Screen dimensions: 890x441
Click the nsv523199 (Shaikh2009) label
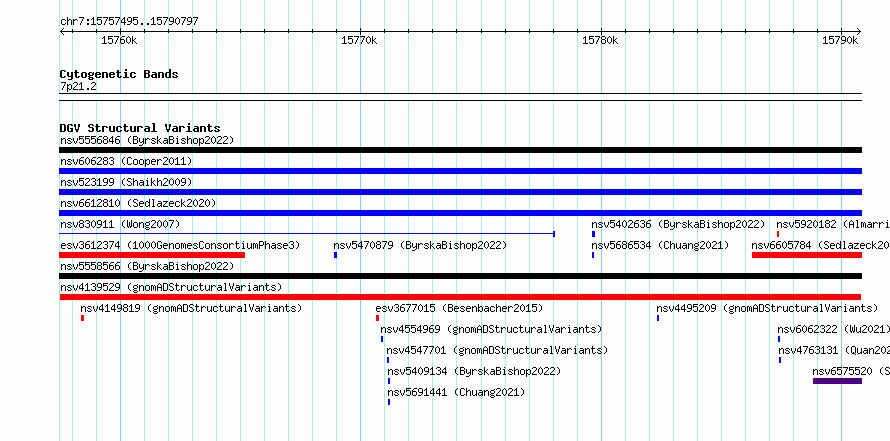[x=126, y=182]
